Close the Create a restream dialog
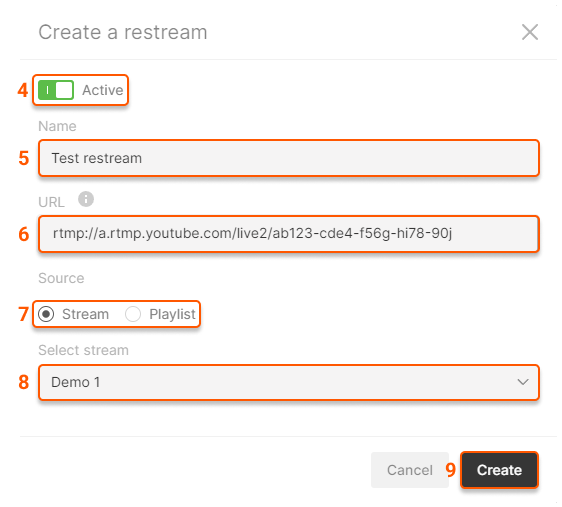The height and width of the screenshot is (507, 562). pyautogui.click(x=530, y=32)
